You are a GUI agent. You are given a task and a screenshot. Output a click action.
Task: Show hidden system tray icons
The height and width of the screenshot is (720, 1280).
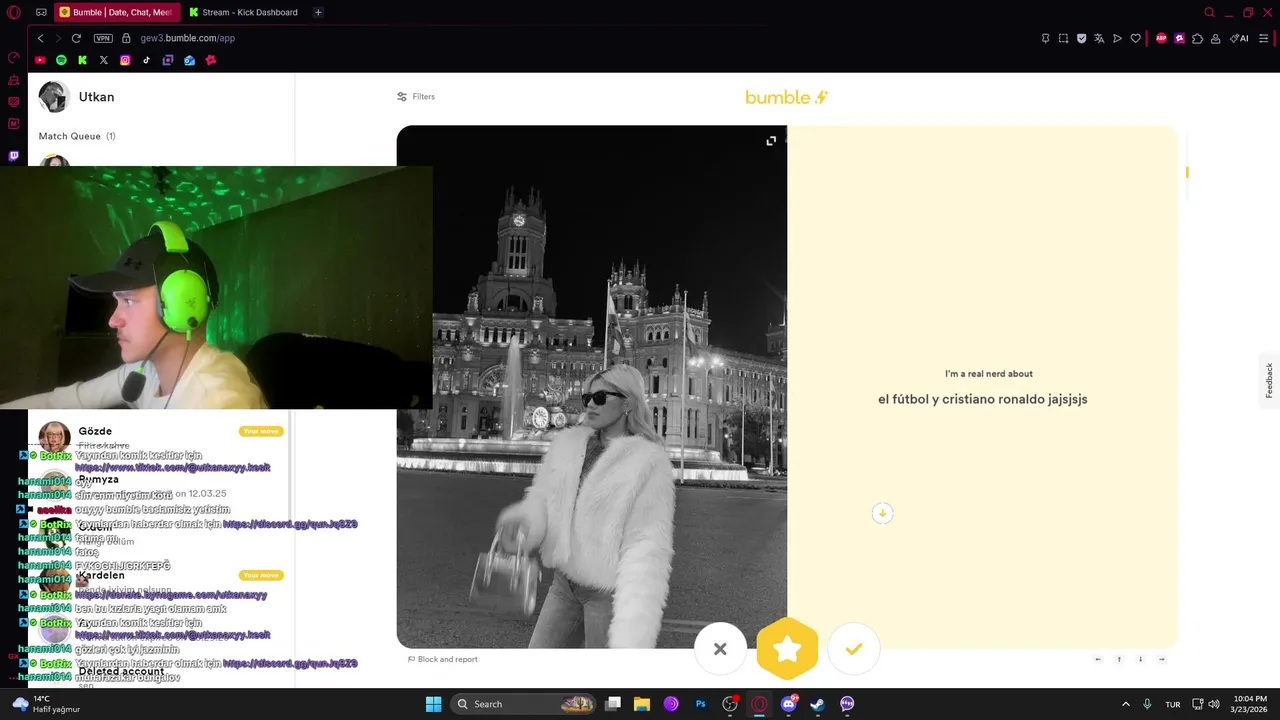pyautogui.click(x=1126, y=704)
